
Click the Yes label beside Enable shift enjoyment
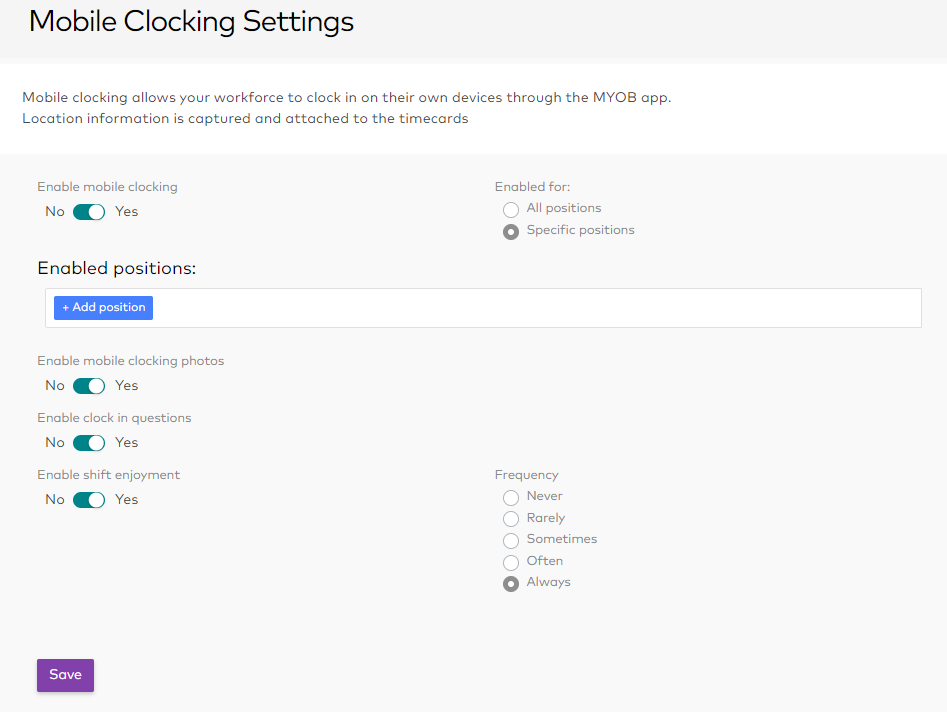point(126,499)
